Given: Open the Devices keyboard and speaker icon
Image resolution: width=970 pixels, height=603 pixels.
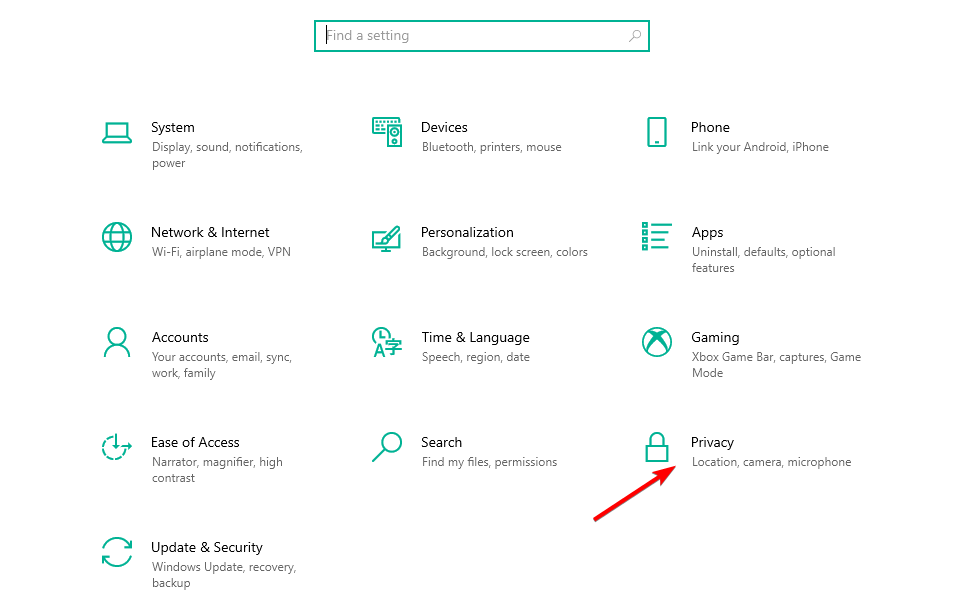Looking at the screenshot, I should [387, 132].
